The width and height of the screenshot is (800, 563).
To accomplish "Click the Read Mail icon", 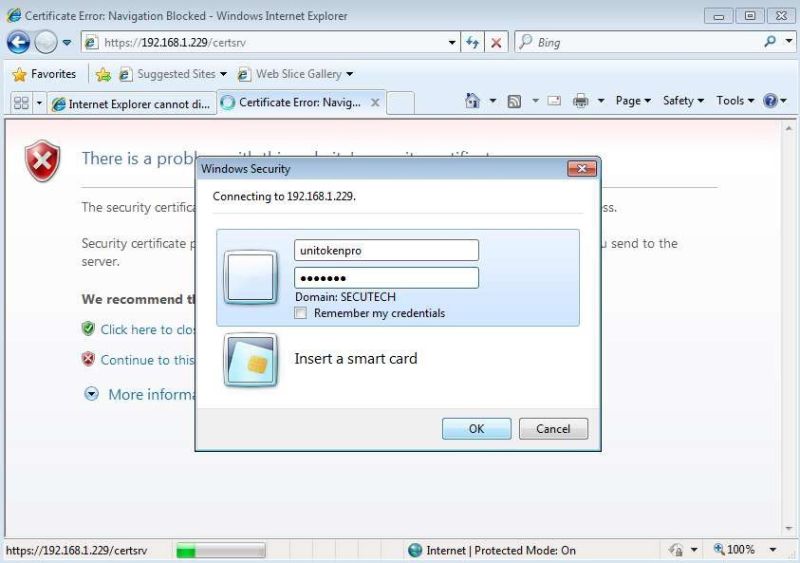I will point(554,101).
